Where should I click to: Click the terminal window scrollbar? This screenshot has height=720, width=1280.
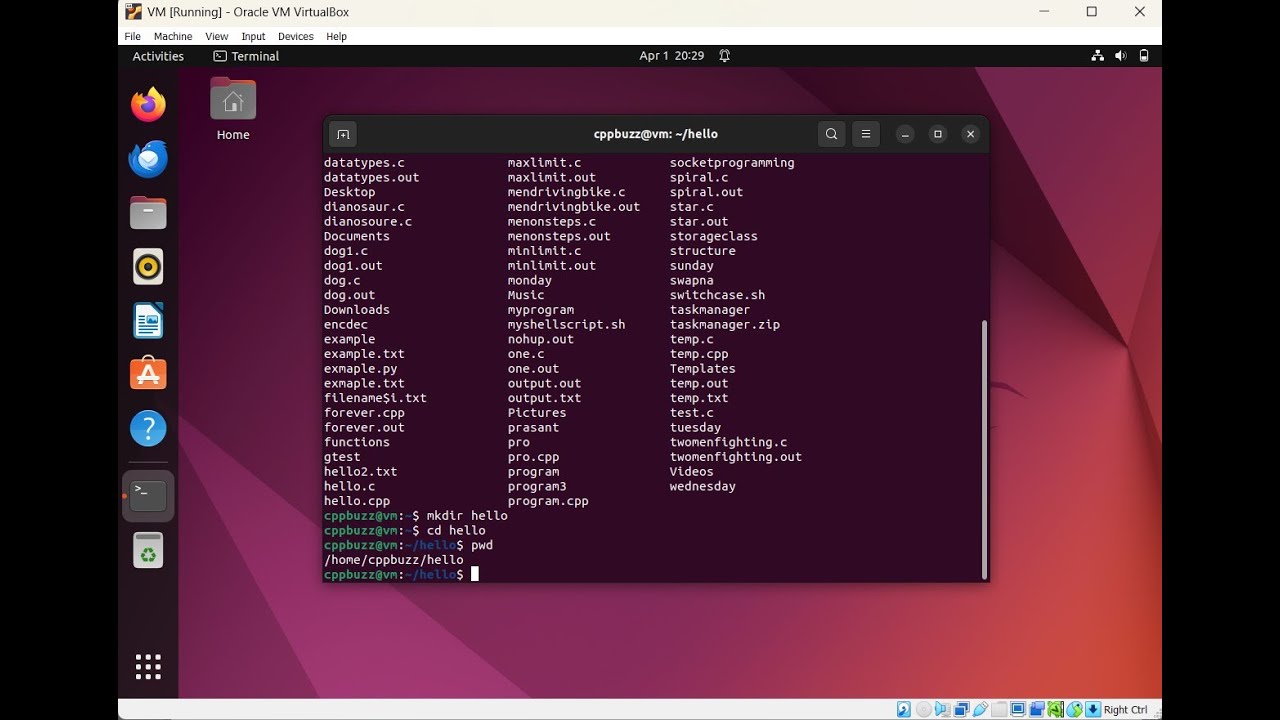pos(984,449)
